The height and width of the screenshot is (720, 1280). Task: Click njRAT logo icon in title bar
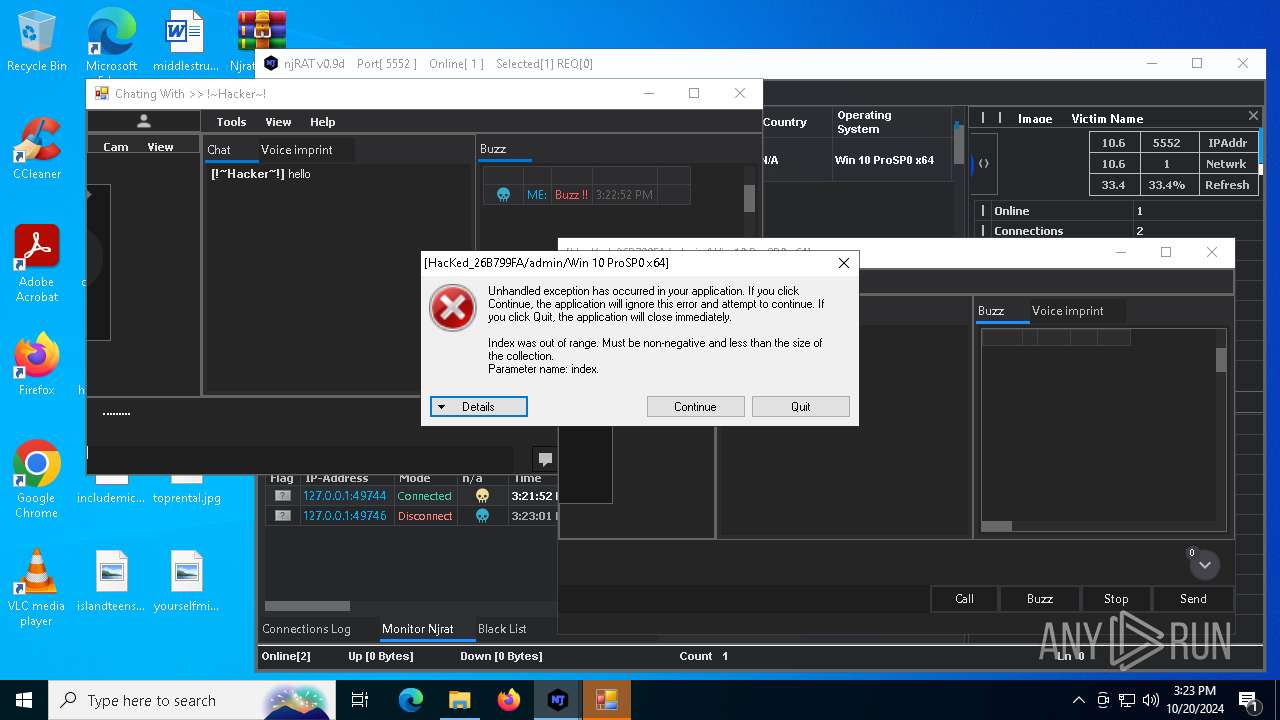pos(271,63)
